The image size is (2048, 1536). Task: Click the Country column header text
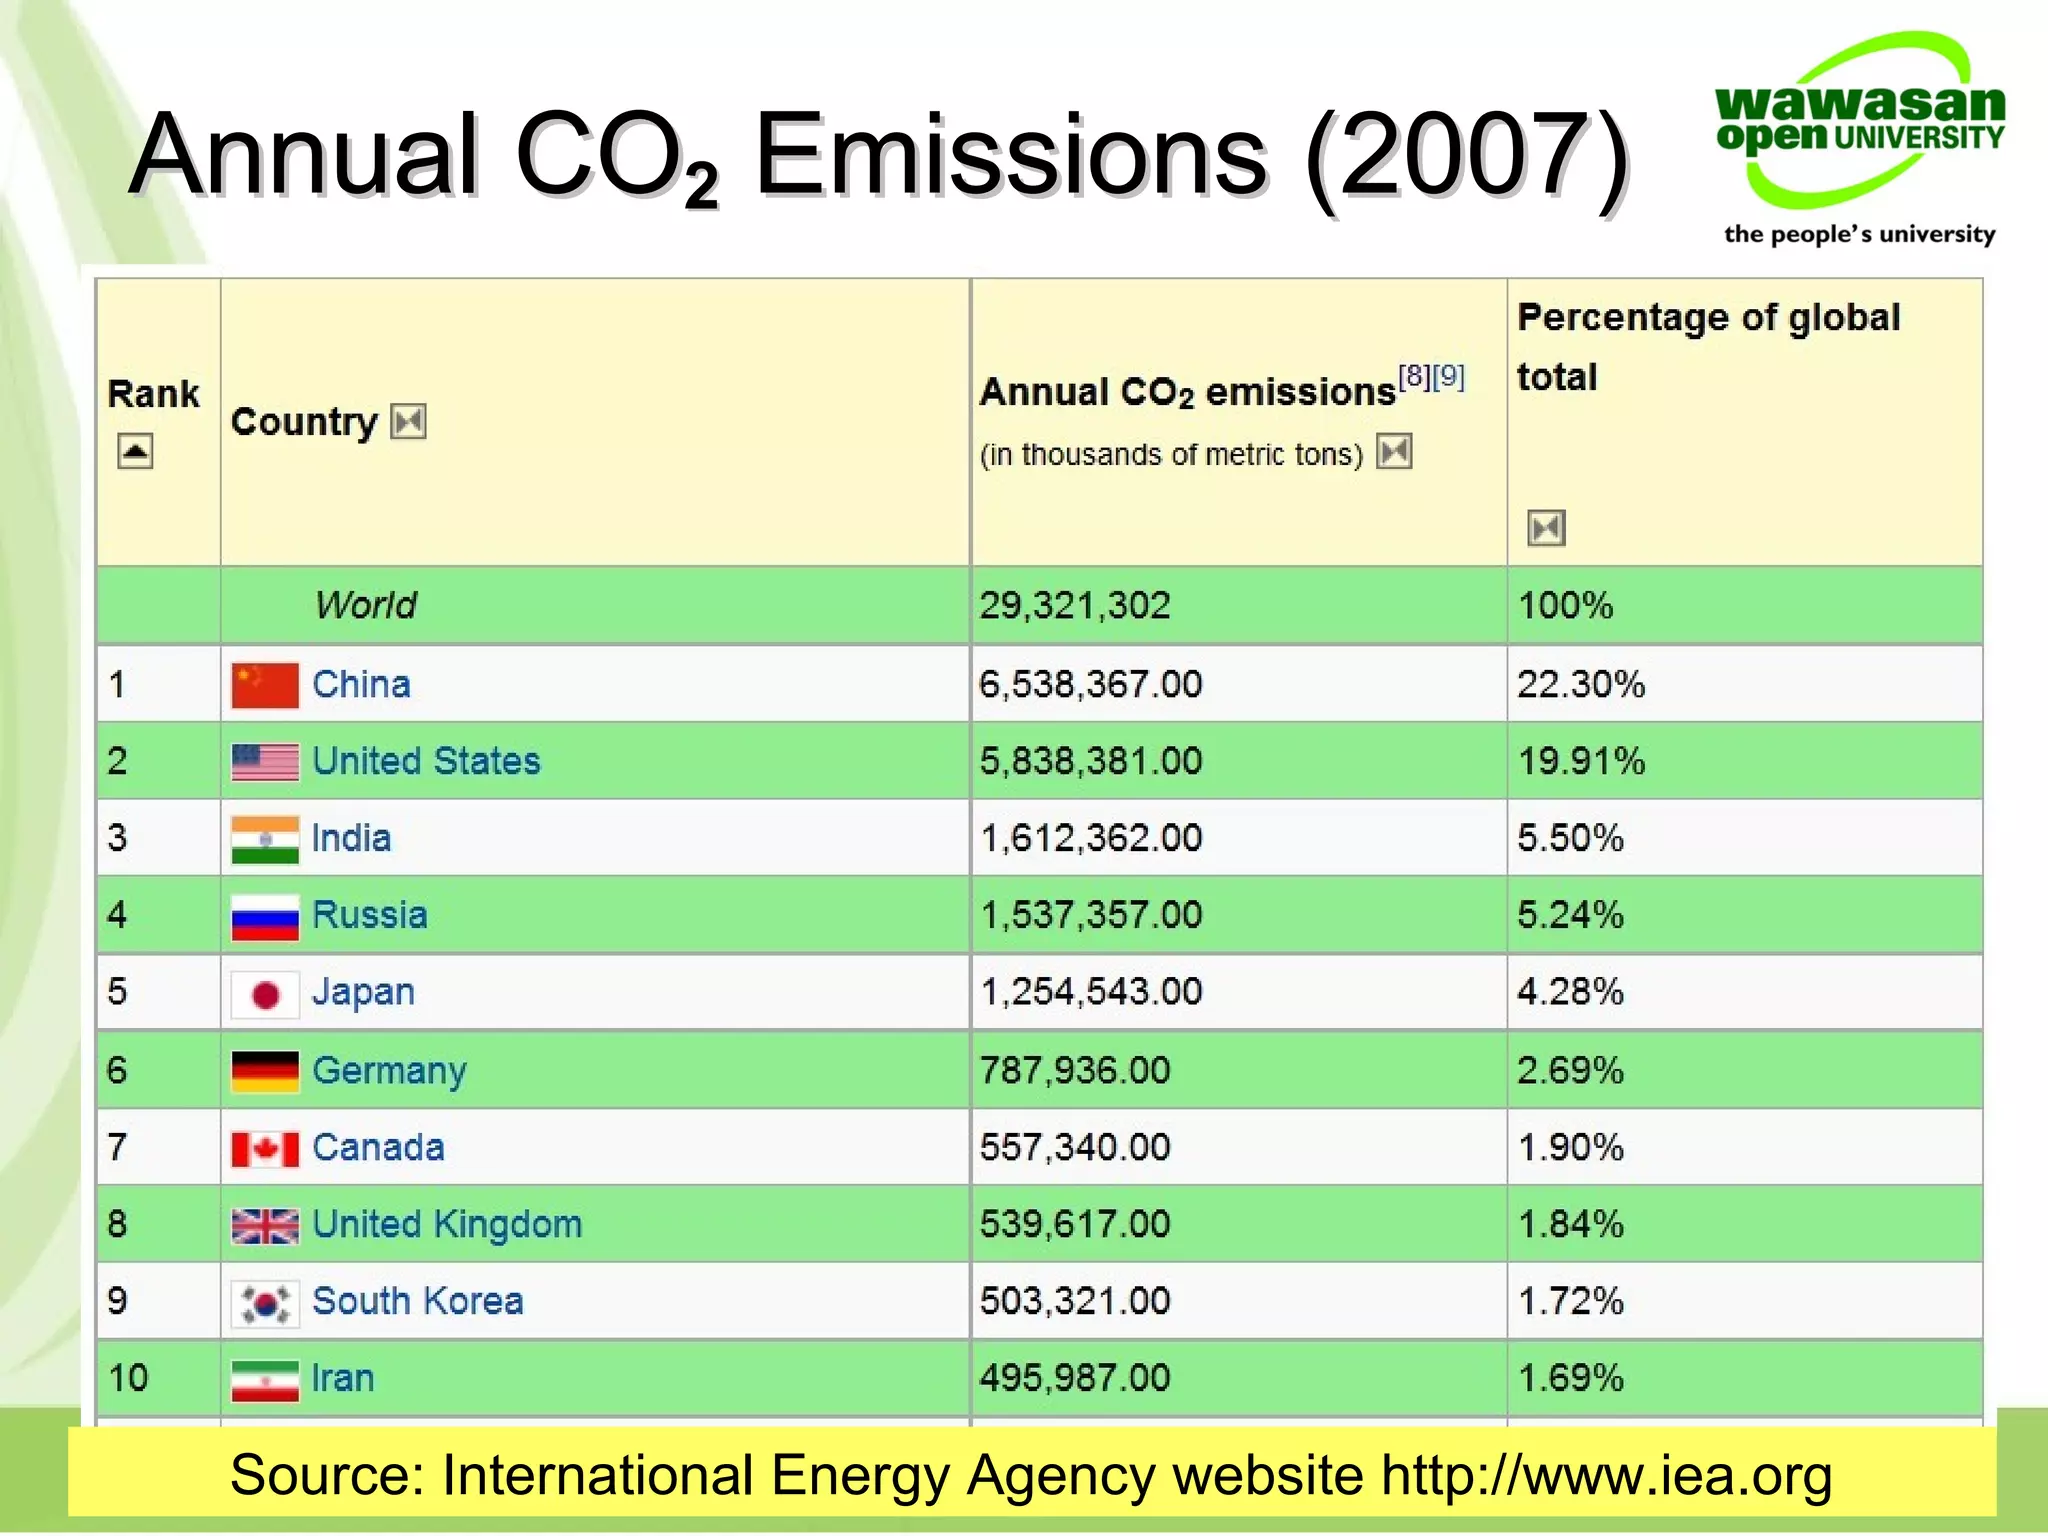tap(304, 422)
